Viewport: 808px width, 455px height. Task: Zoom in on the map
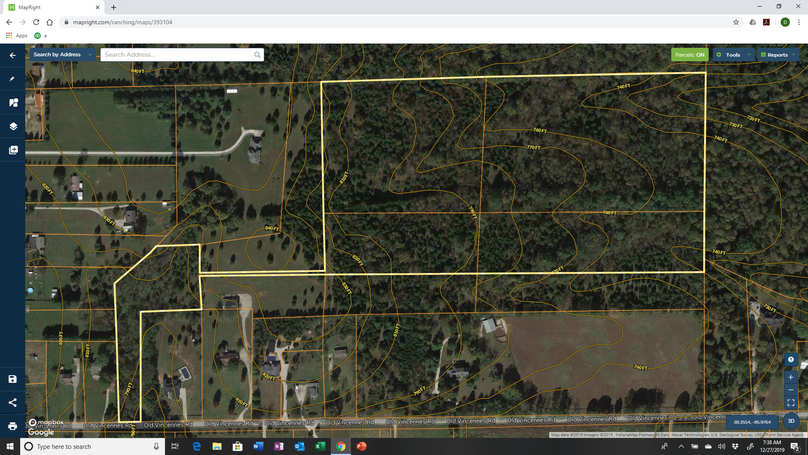(791, 376)
